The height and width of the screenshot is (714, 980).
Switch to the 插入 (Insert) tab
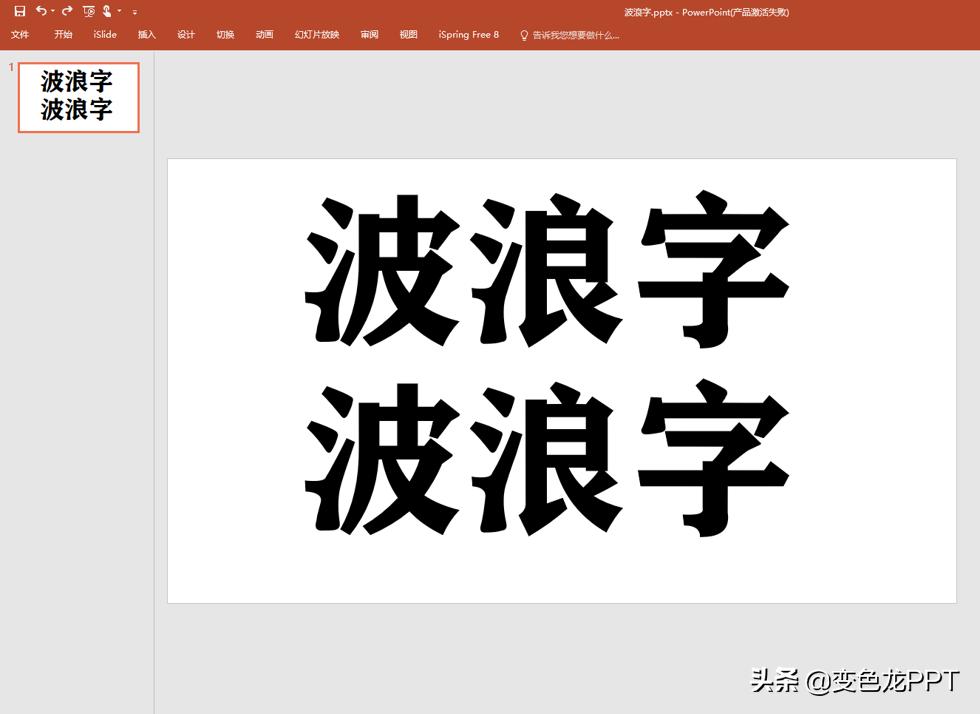(146, 33)
